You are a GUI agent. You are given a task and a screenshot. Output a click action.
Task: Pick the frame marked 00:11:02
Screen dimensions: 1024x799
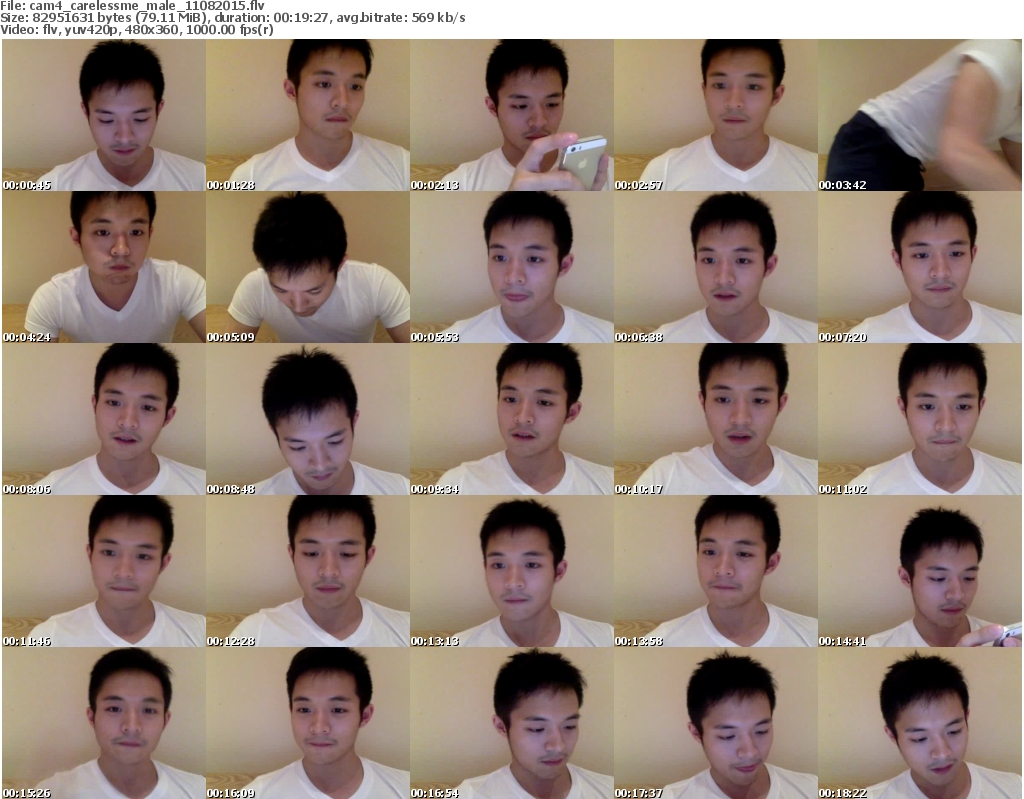[920, 419]
